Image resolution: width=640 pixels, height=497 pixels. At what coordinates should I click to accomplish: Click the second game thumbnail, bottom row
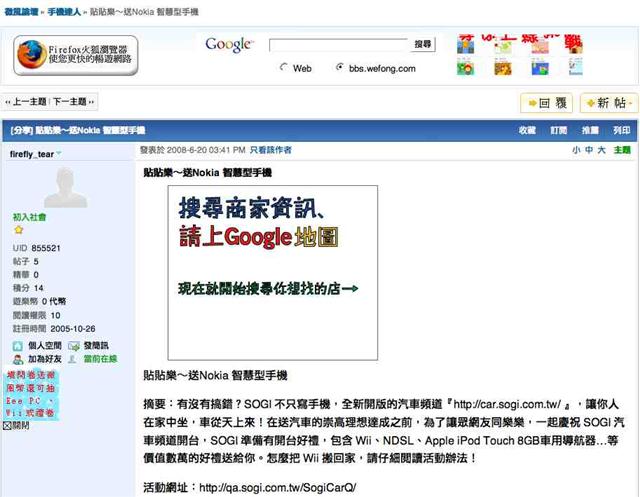click(x=503, y=67)
